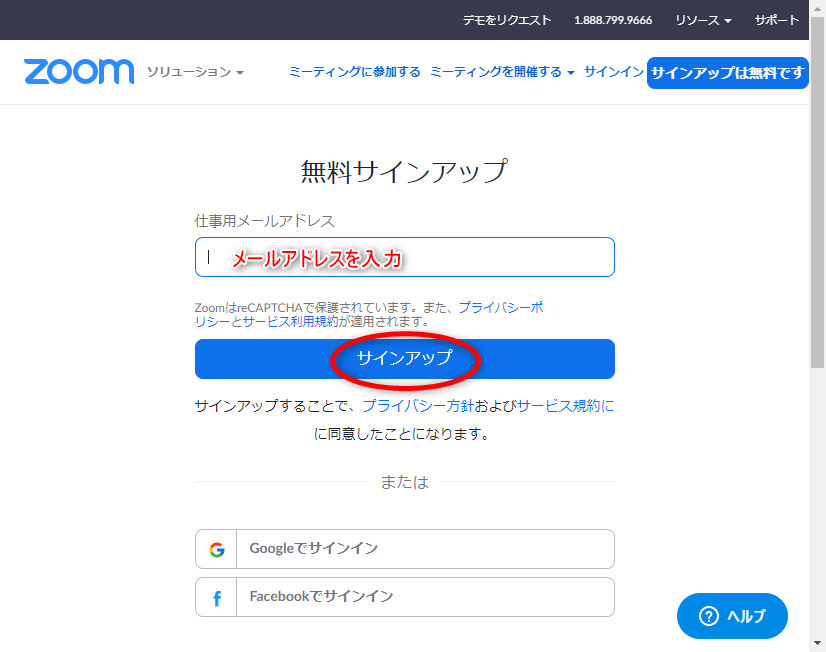Viewport: 826px width, 652px height.
Task: Click デモをリクエスト in top bar
Action: tap(507, 20)
